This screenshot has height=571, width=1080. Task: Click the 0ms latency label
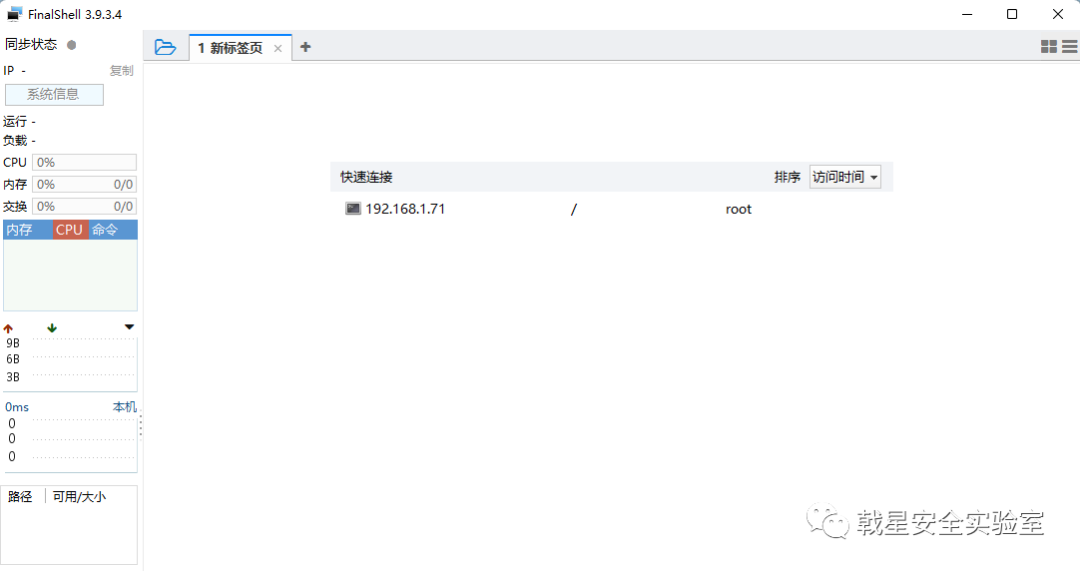click(17, 407)
